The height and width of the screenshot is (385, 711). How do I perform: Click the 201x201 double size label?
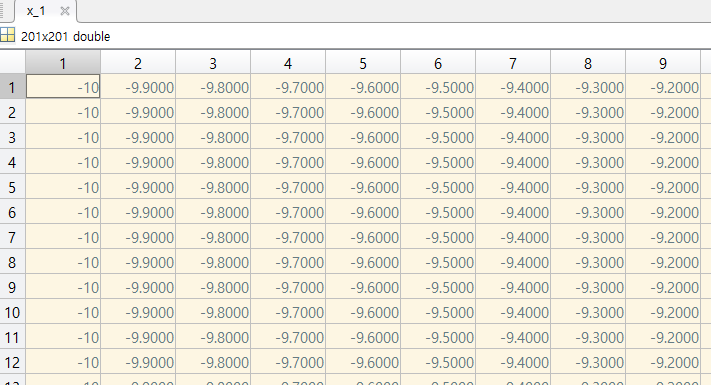[x=65, y=36]
